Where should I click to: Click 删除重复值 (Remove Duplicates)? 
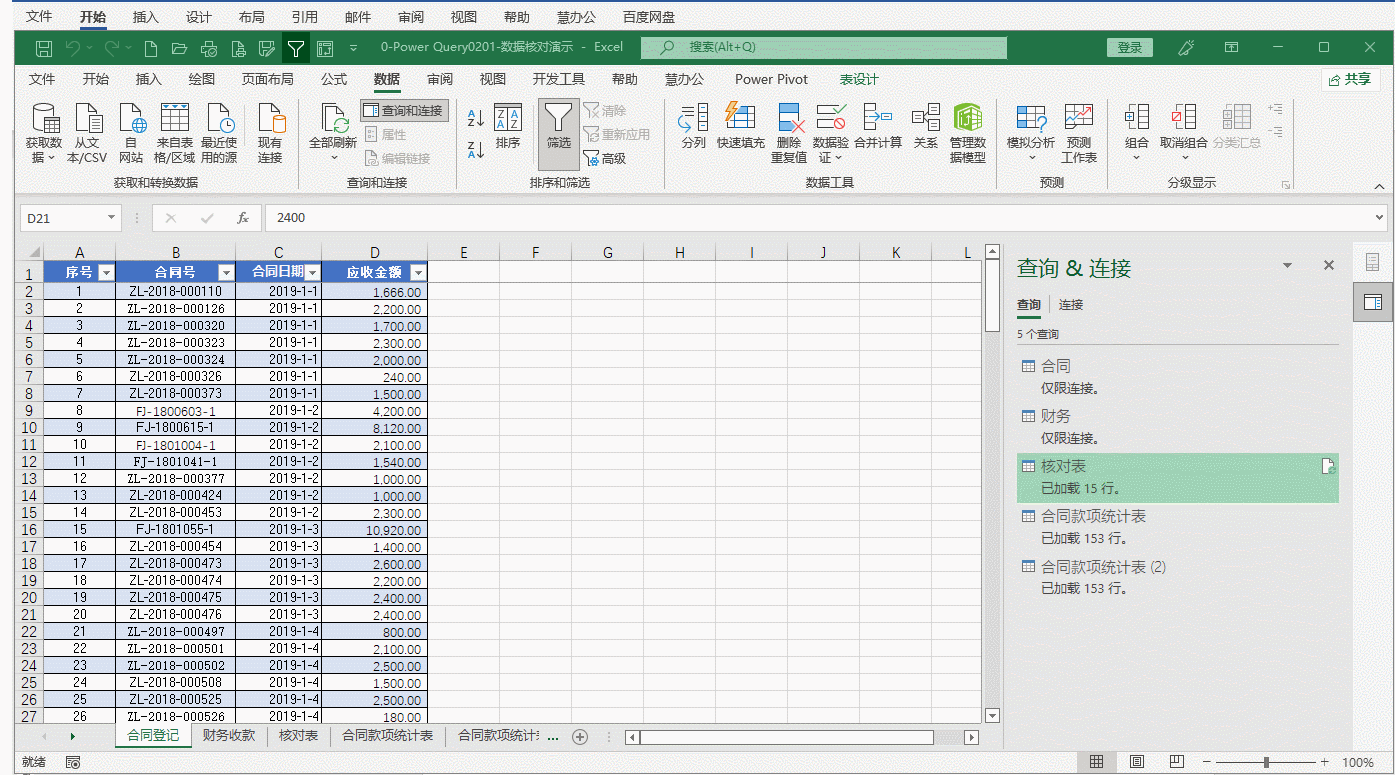coord(789,133)
